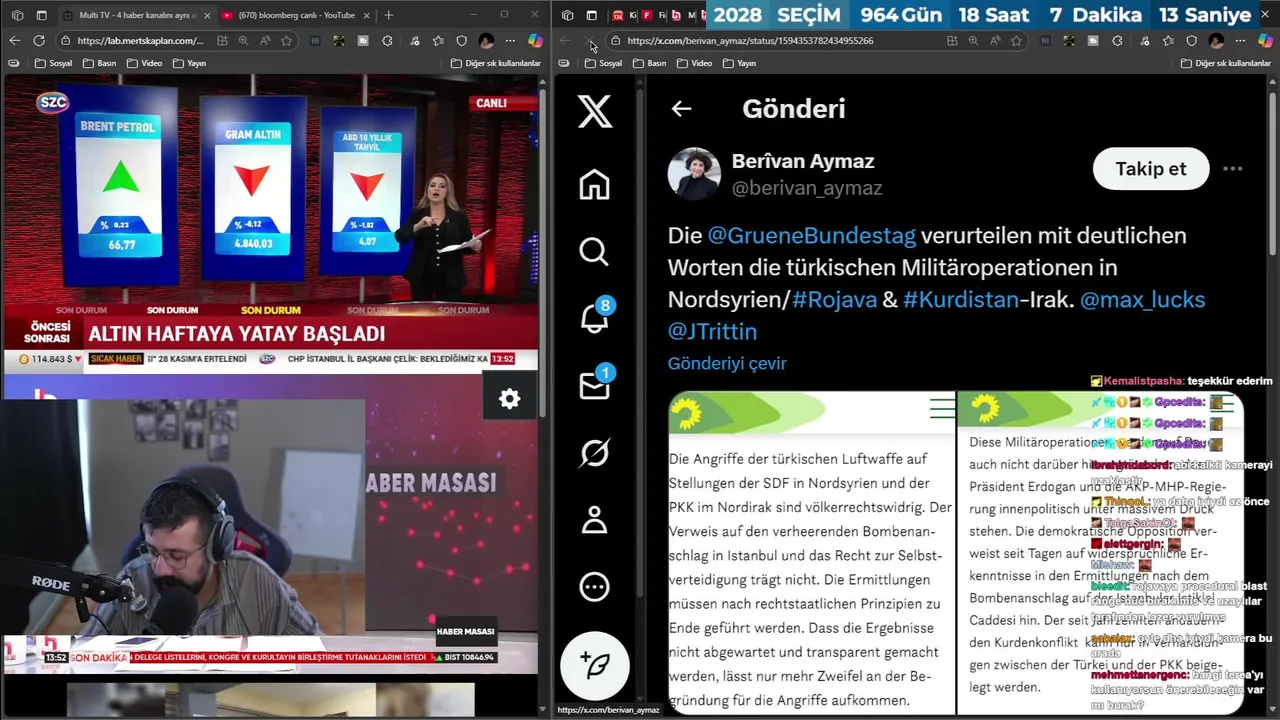Open Workspaces icon in left browser

pos(15,15)
